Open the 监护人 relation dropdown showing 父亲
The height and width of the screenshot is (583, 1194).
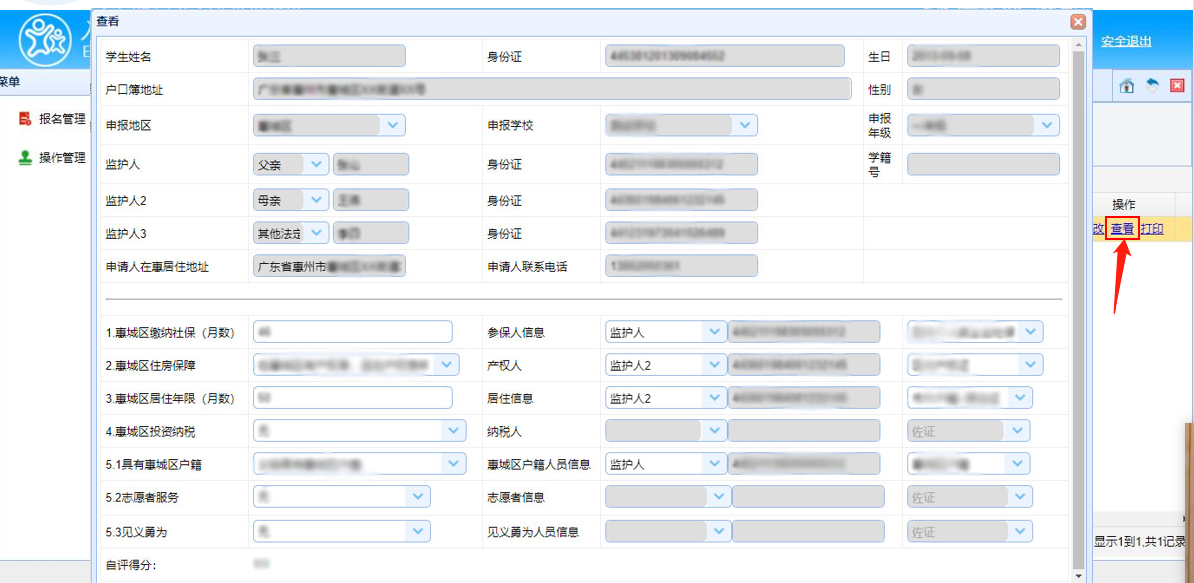(317, 164)
